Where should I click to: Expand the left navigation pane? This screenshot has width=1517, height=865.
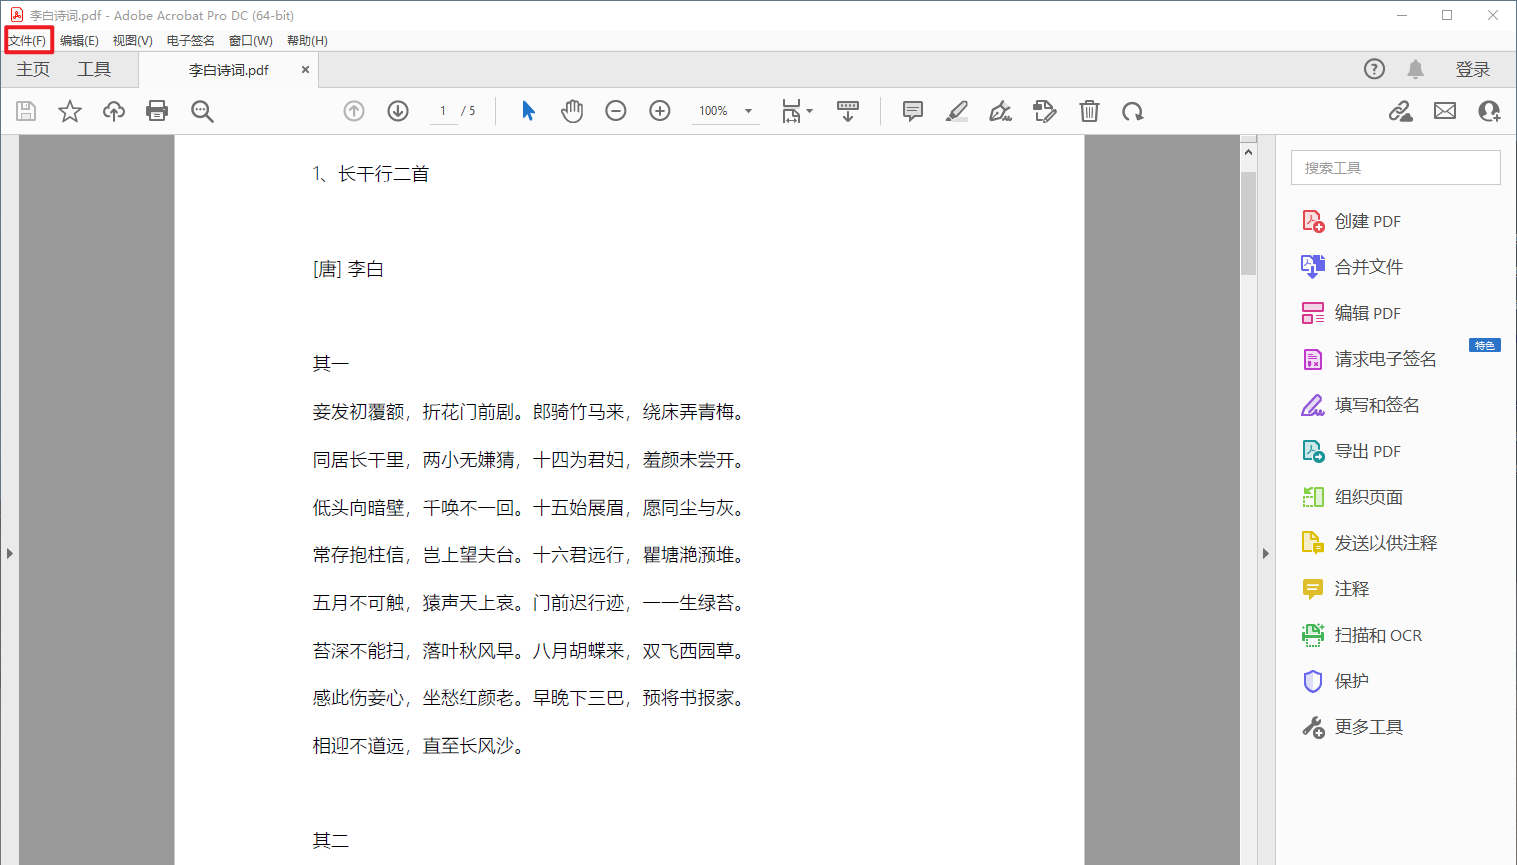(9, 553)
